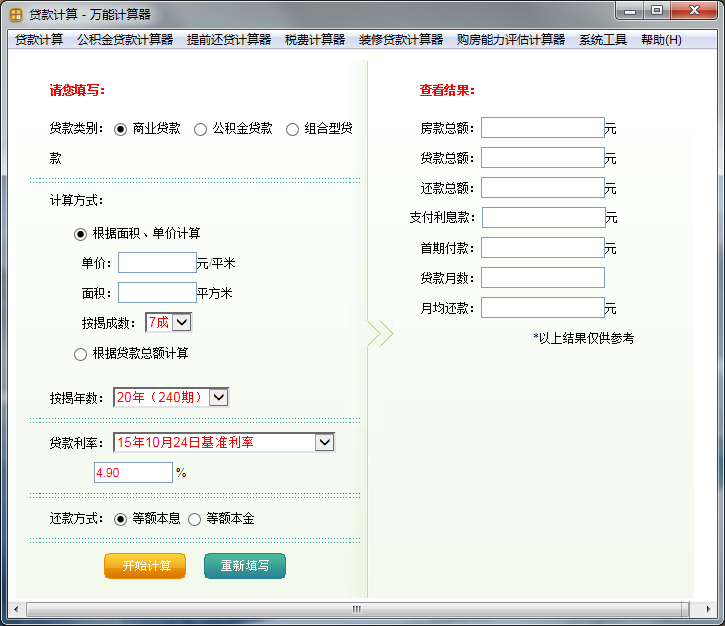Click the double-chevron arrow between panels
Image resolution: width=725 pixels, height=626 pixels.
tap(380, 333)
